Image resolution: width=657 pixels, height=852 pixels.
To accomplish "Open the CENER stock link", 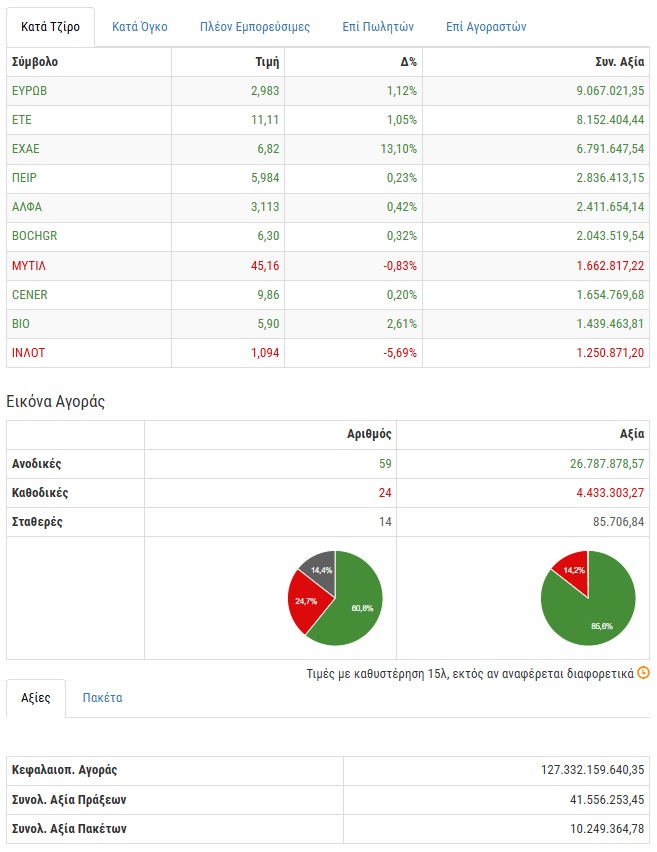I will [x=30, y=295].
